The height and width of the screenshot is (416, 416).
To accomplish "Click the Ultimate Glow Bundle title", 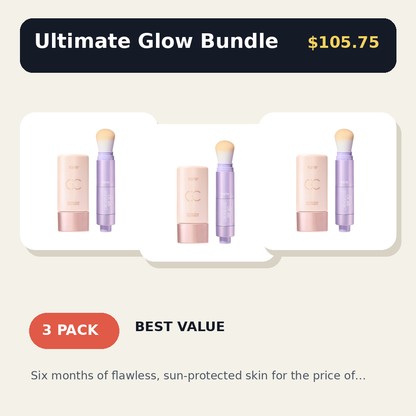I will point(156,41).
